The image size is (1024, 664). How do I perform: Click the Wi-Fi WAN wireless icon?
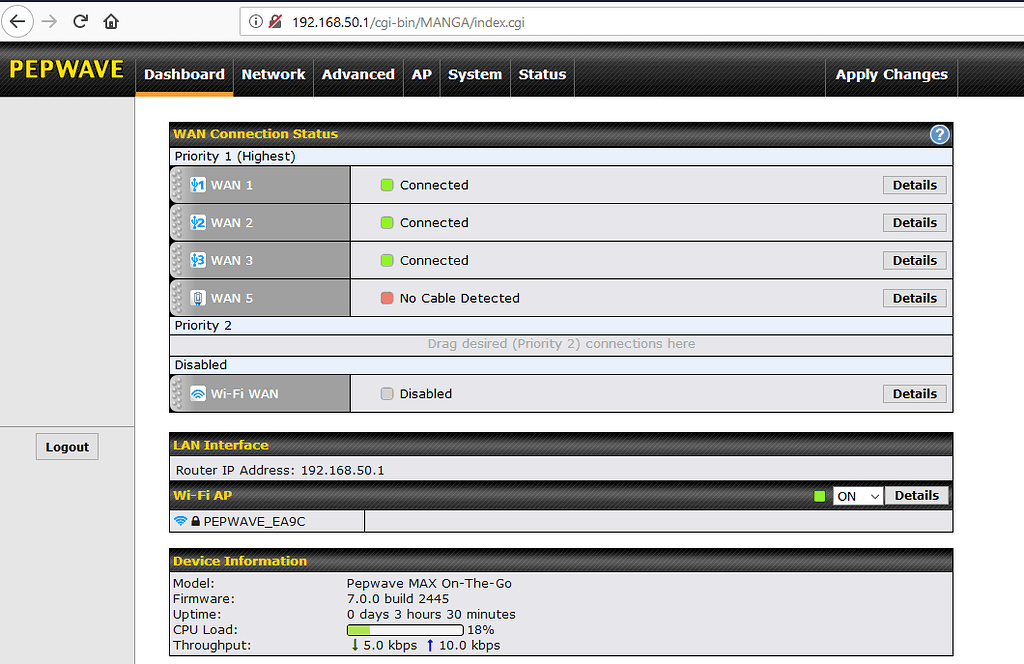point(196,393)
